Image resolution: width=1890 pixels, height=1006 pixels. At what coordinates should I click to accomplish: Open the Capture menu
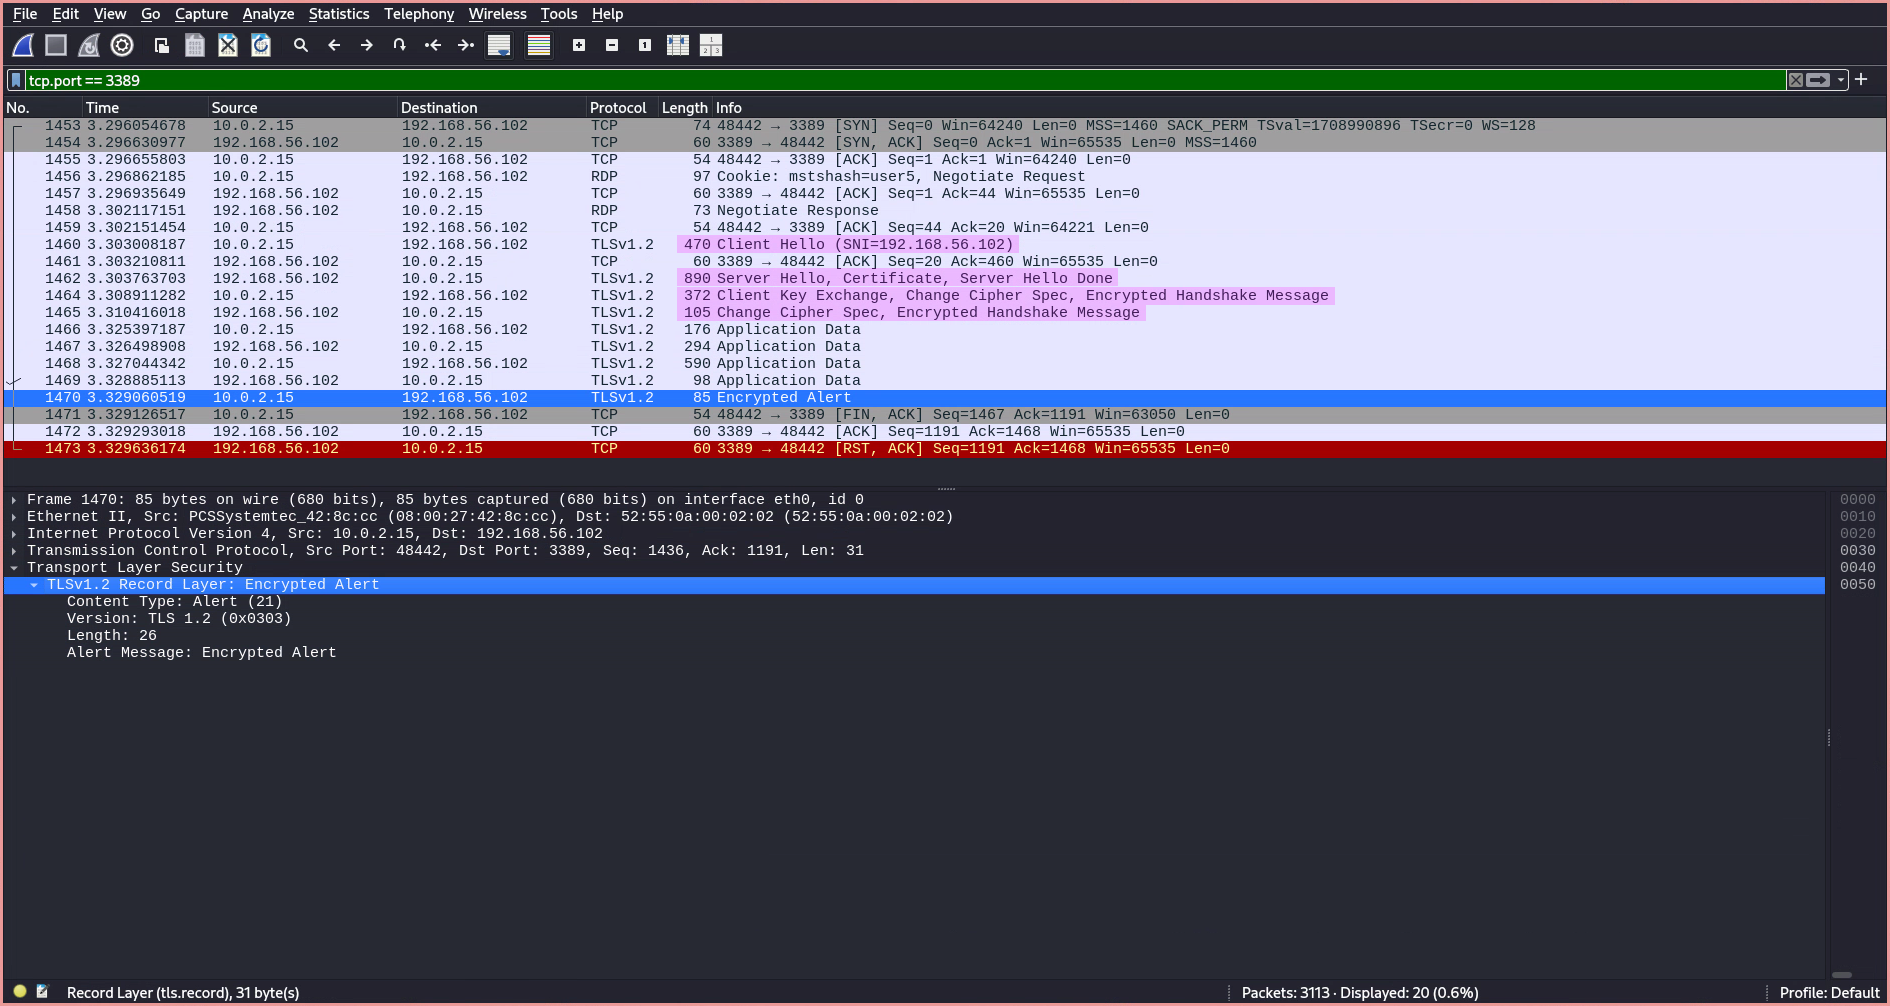click(201, 14)
